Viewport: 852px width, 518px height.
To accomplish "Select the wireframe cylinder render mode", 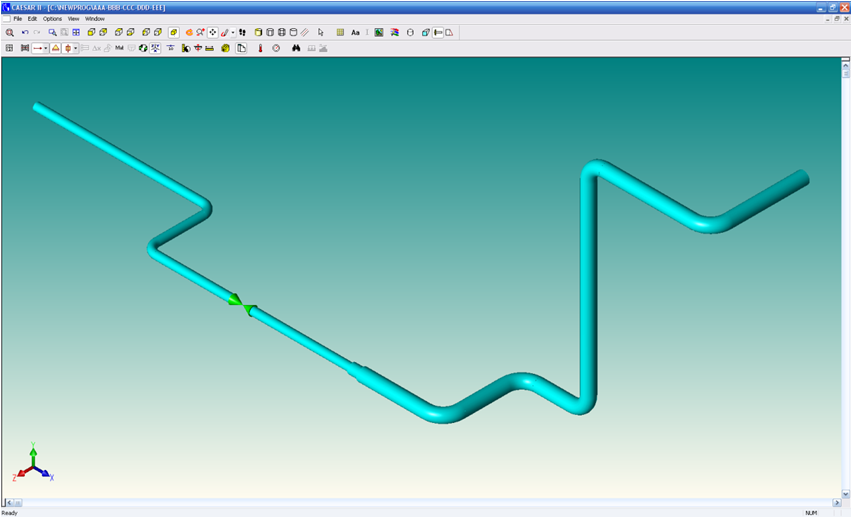I will click(x=281, y=33).
